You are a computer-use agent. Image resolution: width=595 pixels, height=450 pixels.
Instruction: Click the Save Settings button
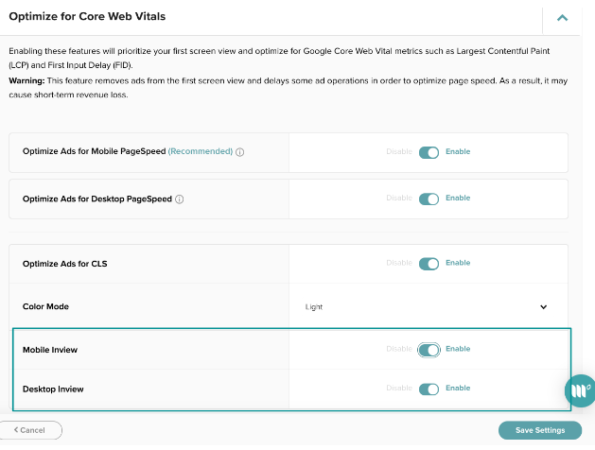click(x=540, y=430)
